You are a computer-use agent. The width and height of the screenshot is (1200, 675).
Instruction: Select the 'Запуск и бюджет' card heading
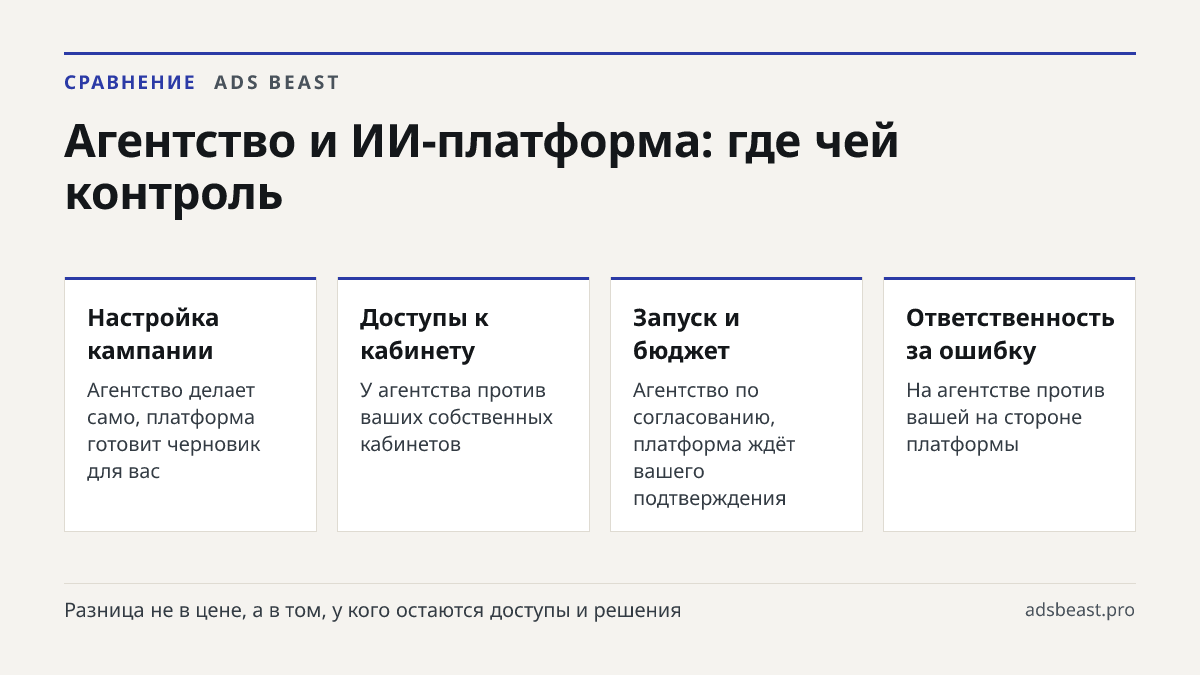pos(687,334)
